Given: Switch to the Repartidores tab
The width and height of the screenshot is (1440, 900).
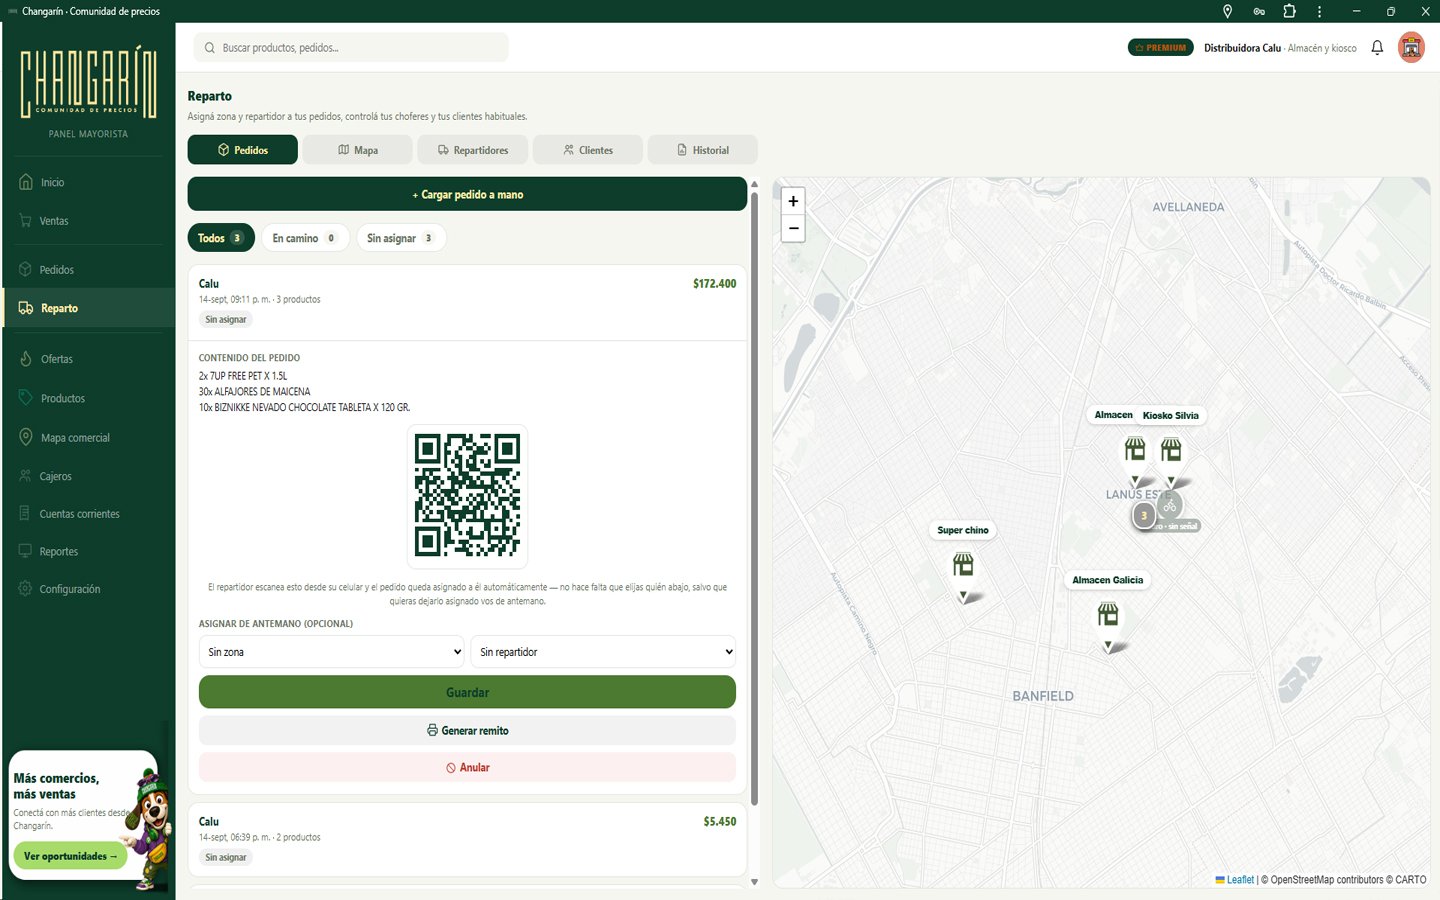Looking at the screenshot, I should point(473,150).
